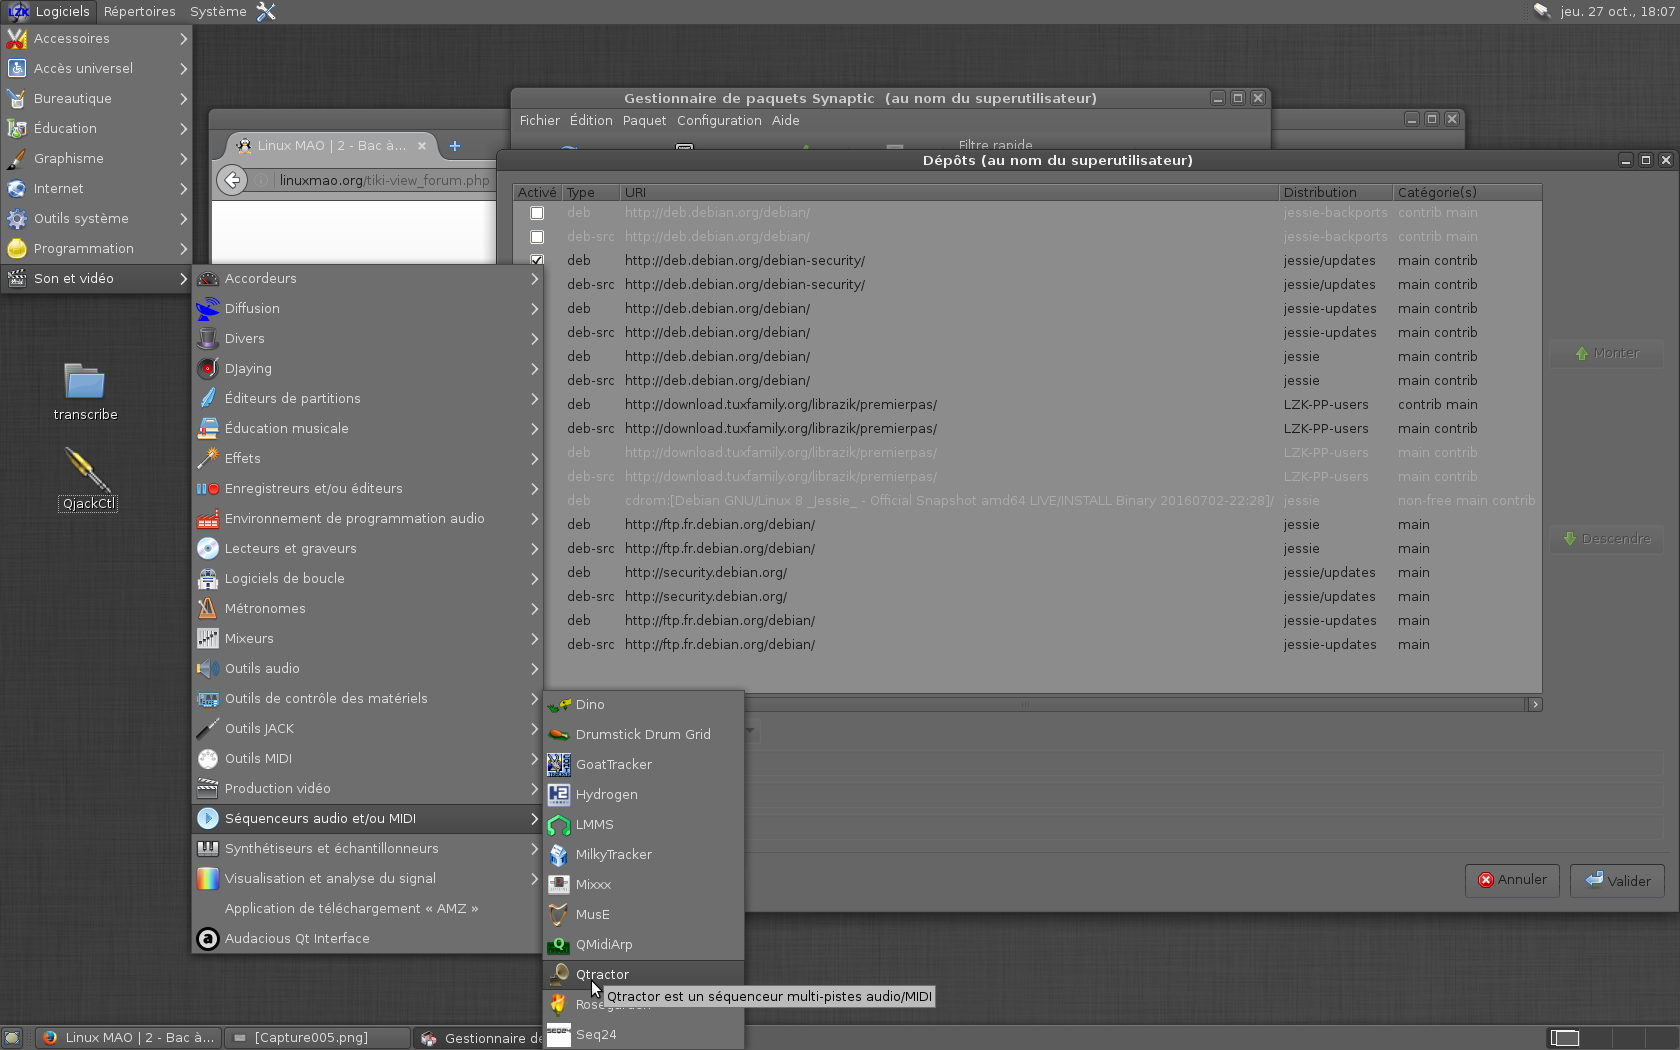The width and height of the screenshot is (1680, 1050).
Task: Close the Linux MAO browser tab
Action: [x=422, y=146]
